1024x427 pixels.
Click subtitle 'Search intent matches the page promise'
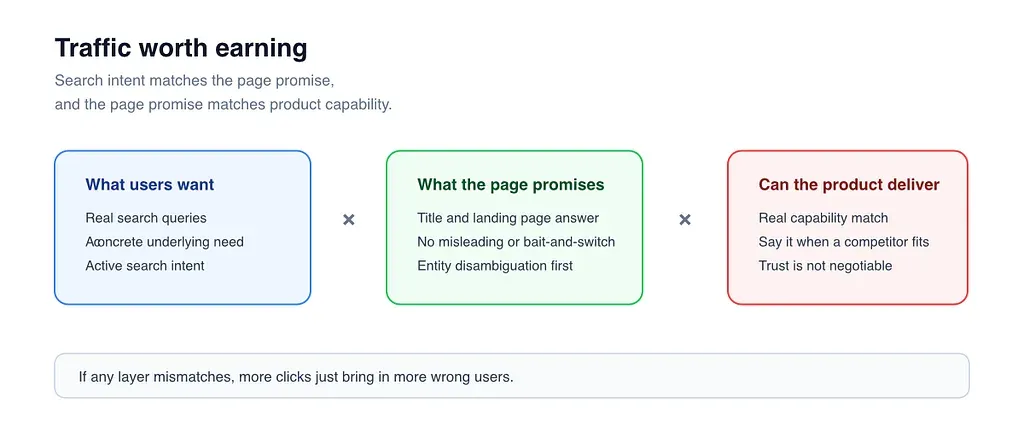(x=195, y=81)
